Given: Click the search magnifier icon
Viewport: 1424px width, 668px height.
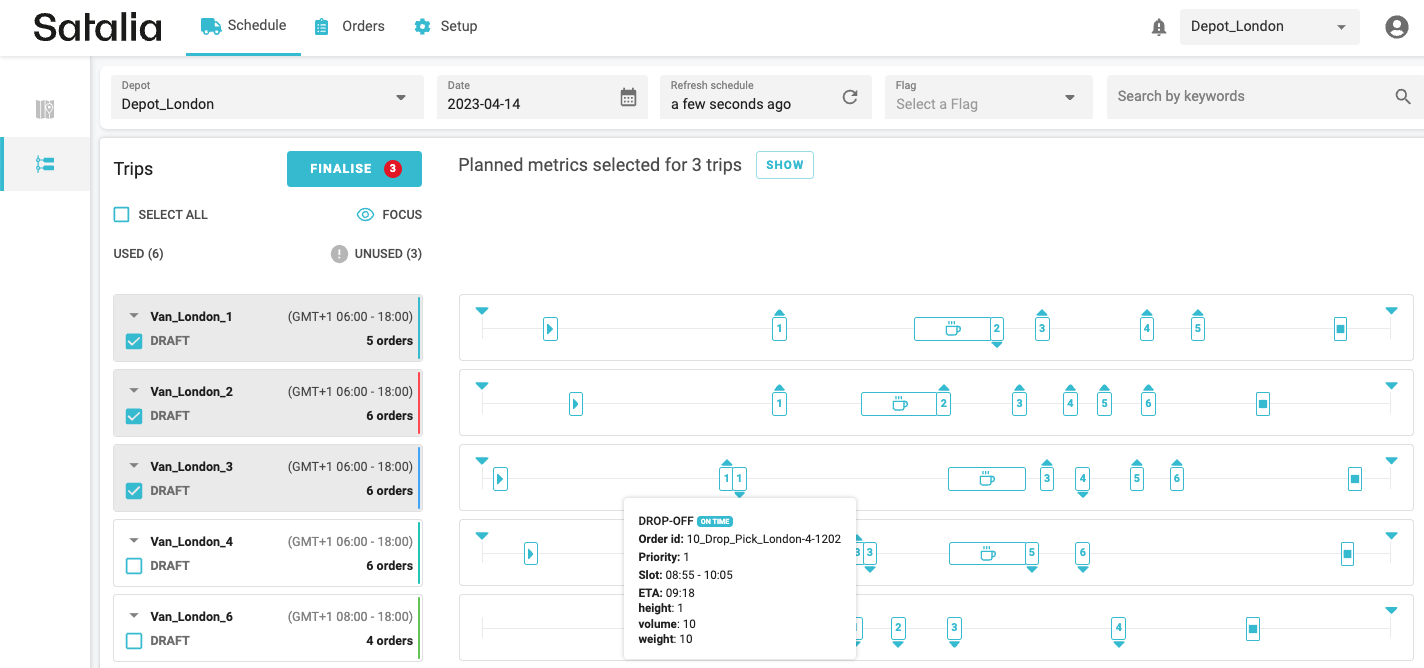Looking at the screenshot, I should coord(1403,97).
